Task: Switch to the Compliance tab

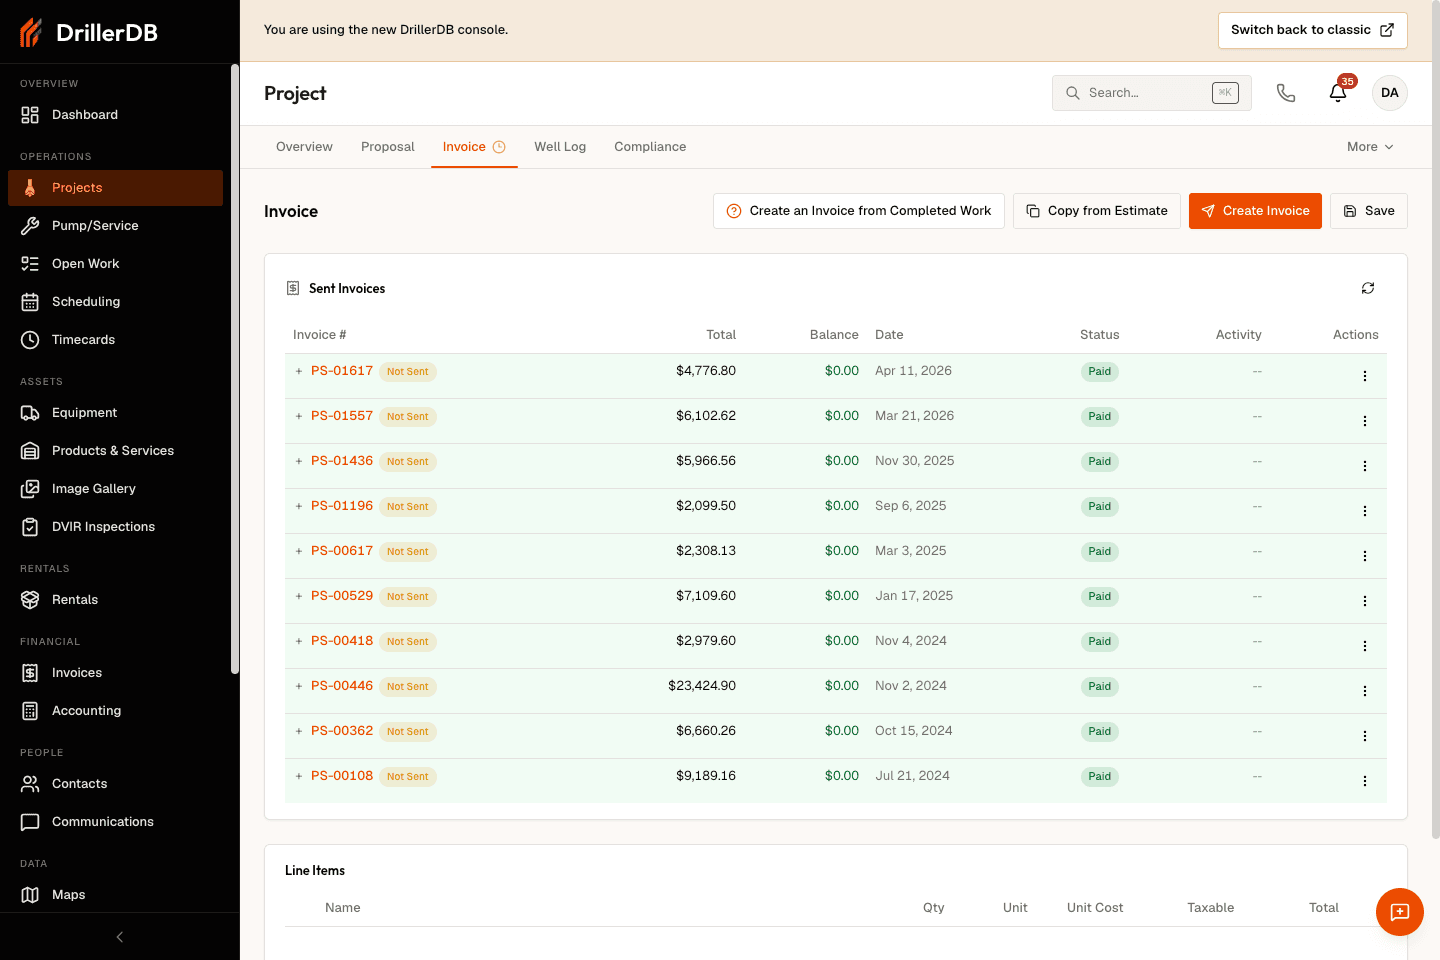Action: 650,147
